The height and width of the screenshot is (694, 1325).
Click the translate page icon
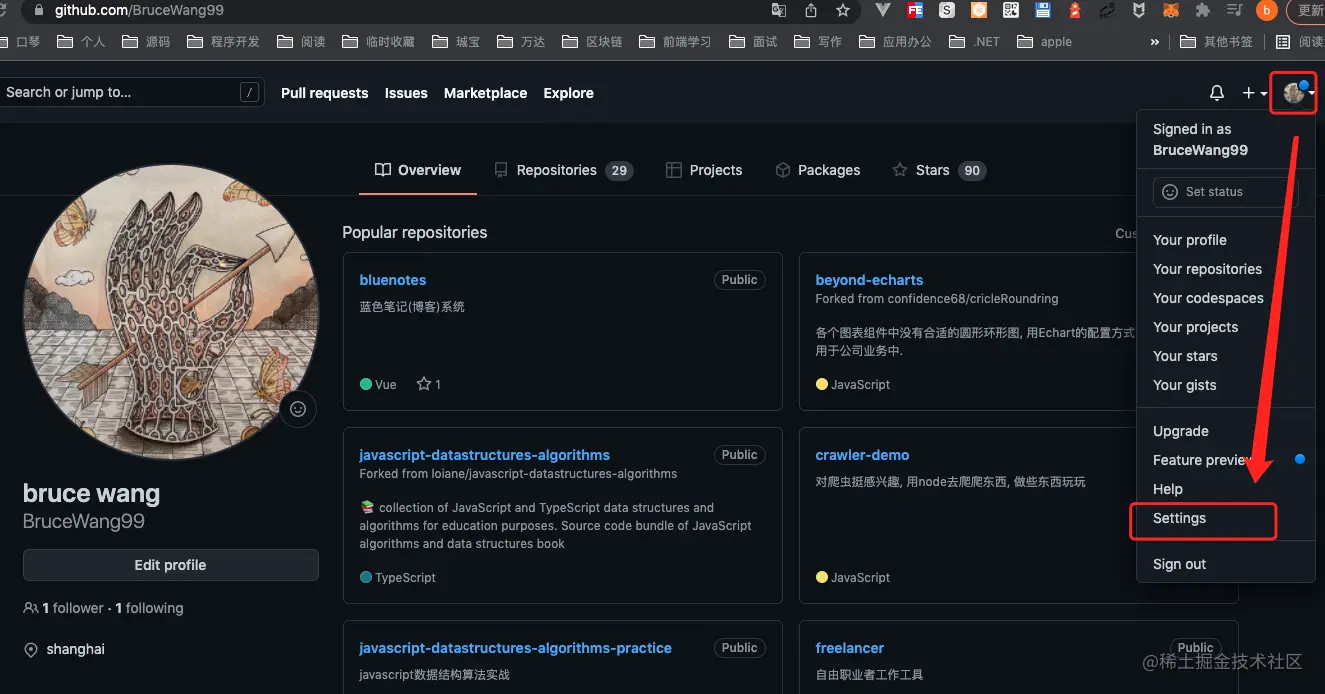pyautogui.click(x=778, y=11)
